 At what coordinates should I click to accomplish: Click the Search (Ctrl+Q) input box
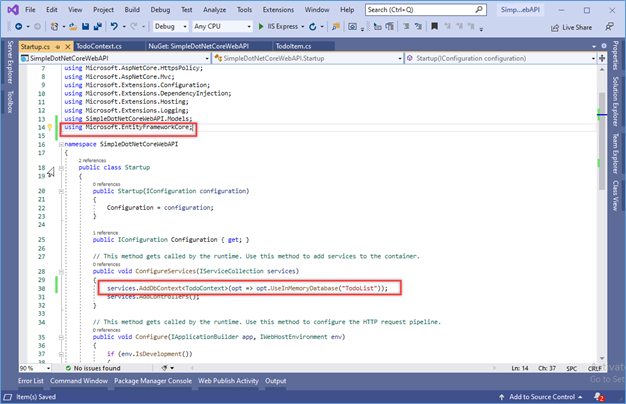pos(426,10)
